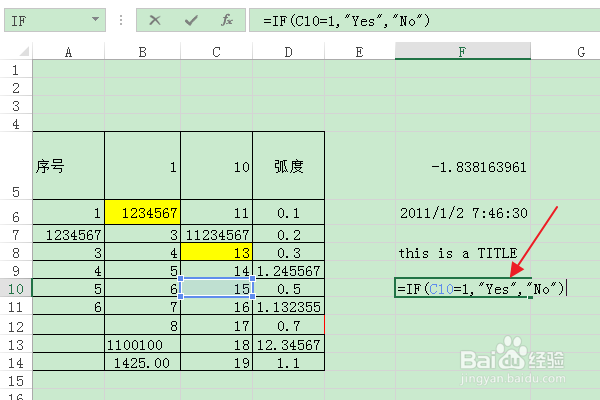600x400 pixels.
Task: Select row 4 header
Action: 16,123
